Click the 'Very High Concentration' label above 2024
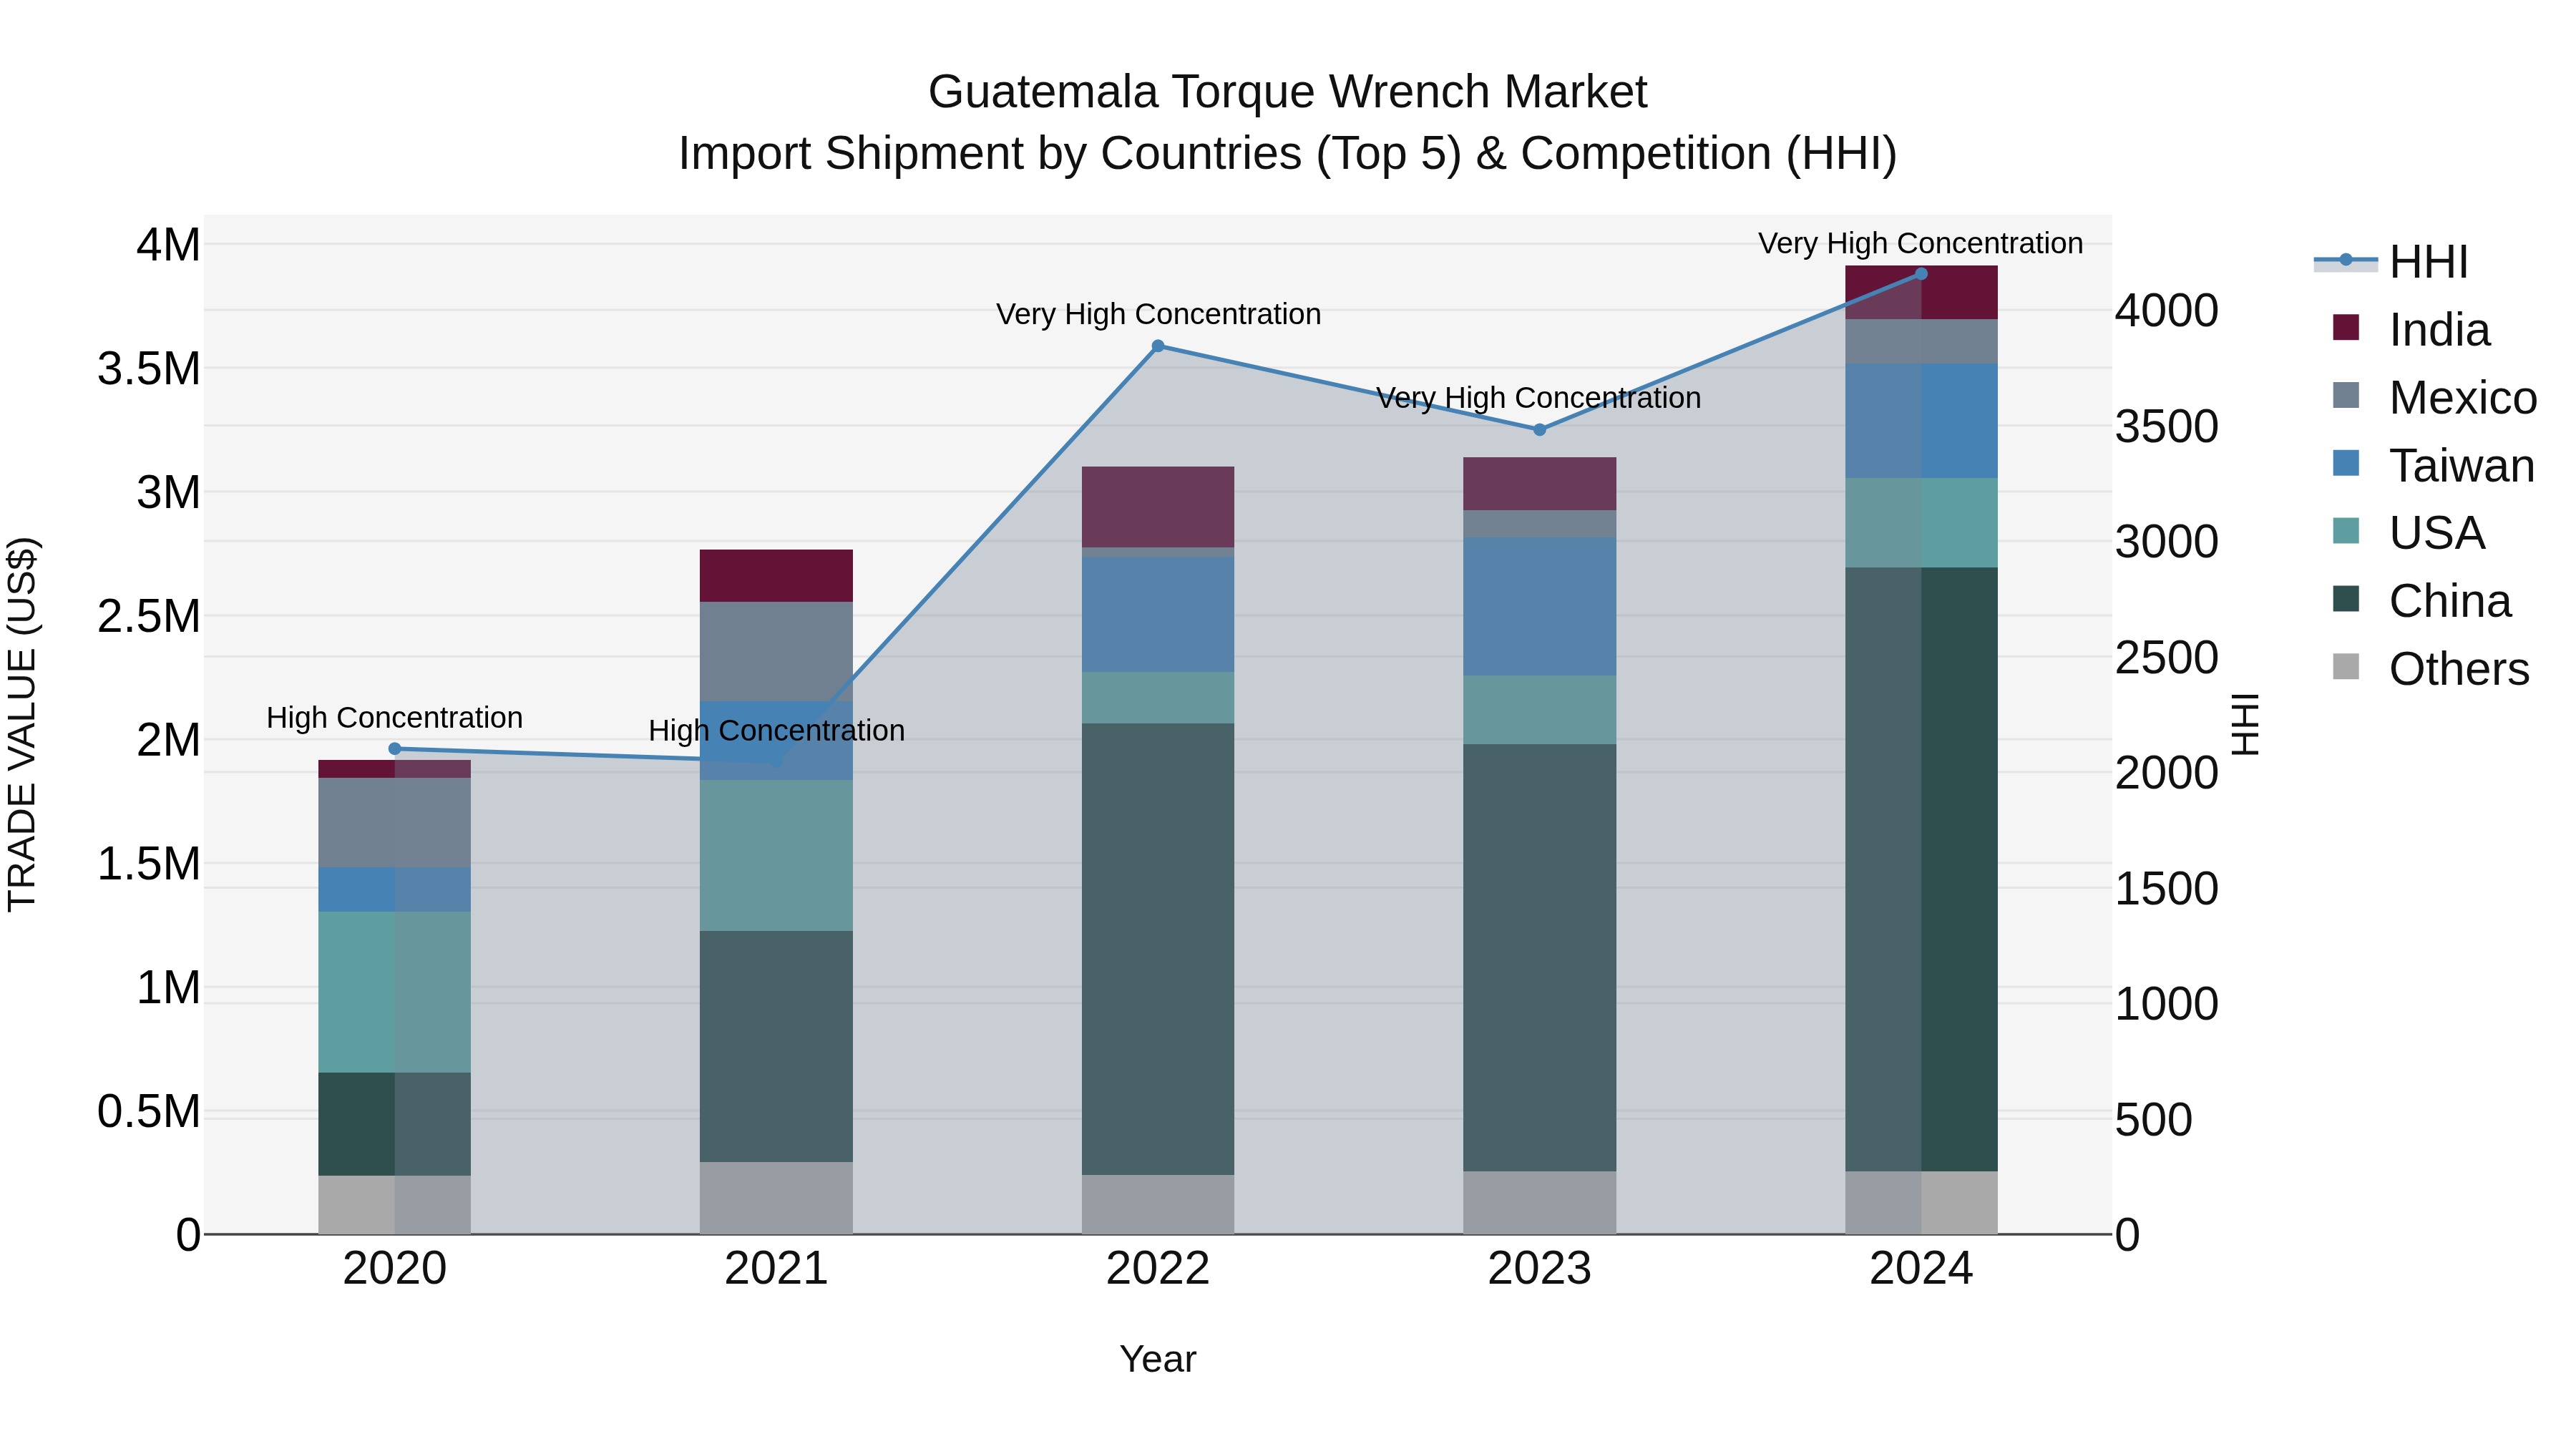 pos(1921,243)
